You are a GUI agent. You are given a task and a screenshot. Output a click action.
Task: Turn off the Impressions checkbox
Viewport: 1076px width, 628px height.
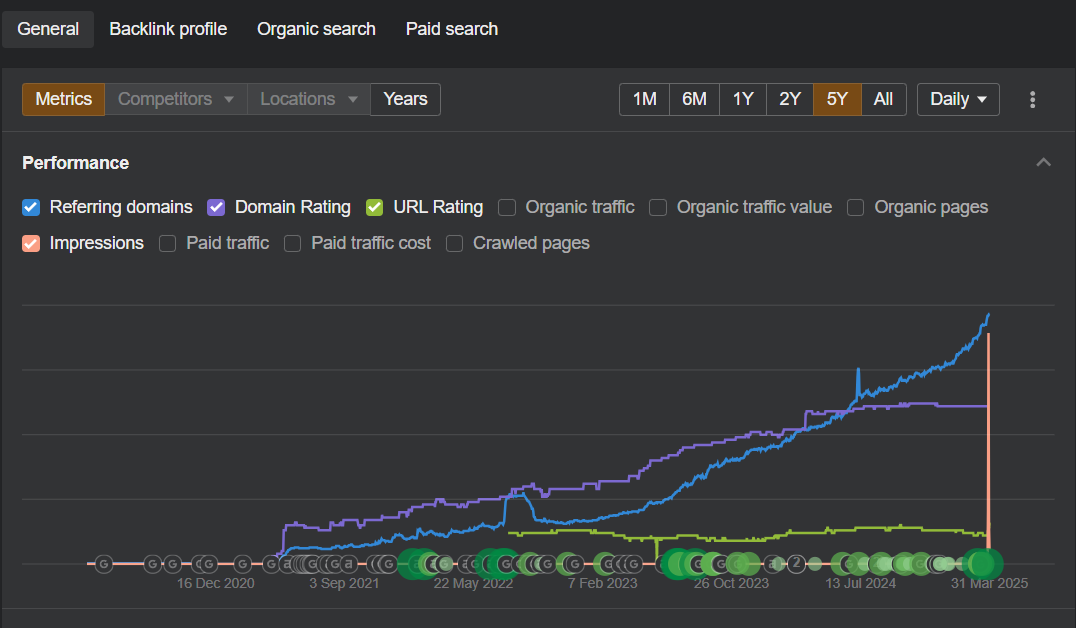point(31,244)
